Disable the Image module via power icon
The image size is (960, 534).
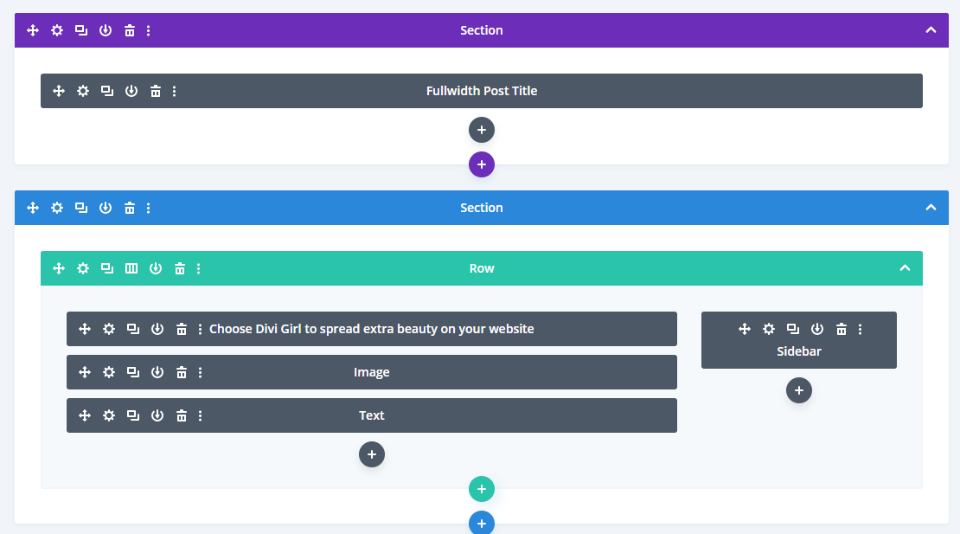[x=157, y=372]
